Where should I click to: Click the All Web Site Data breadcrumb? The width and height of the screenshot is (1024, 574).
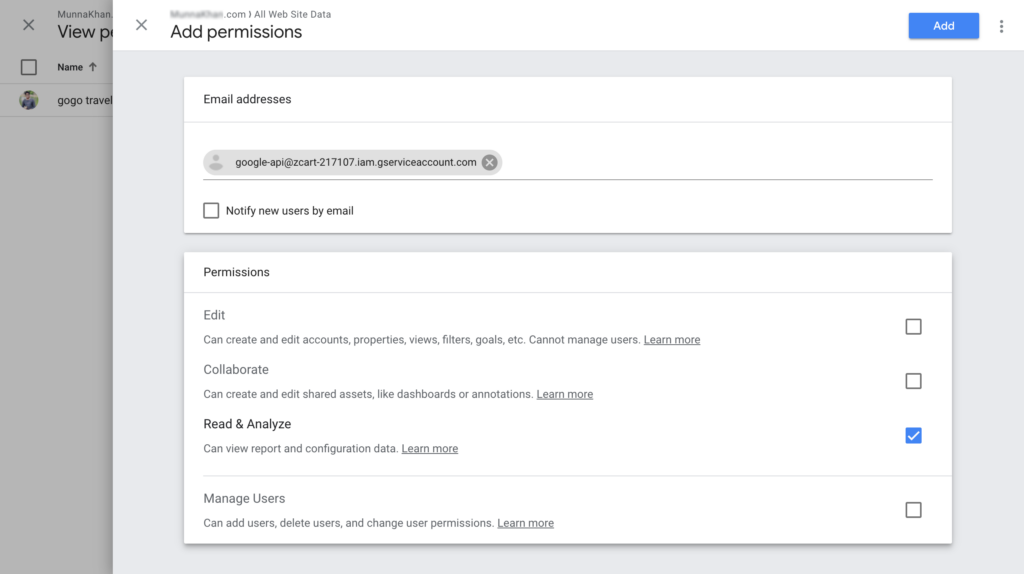297,15
